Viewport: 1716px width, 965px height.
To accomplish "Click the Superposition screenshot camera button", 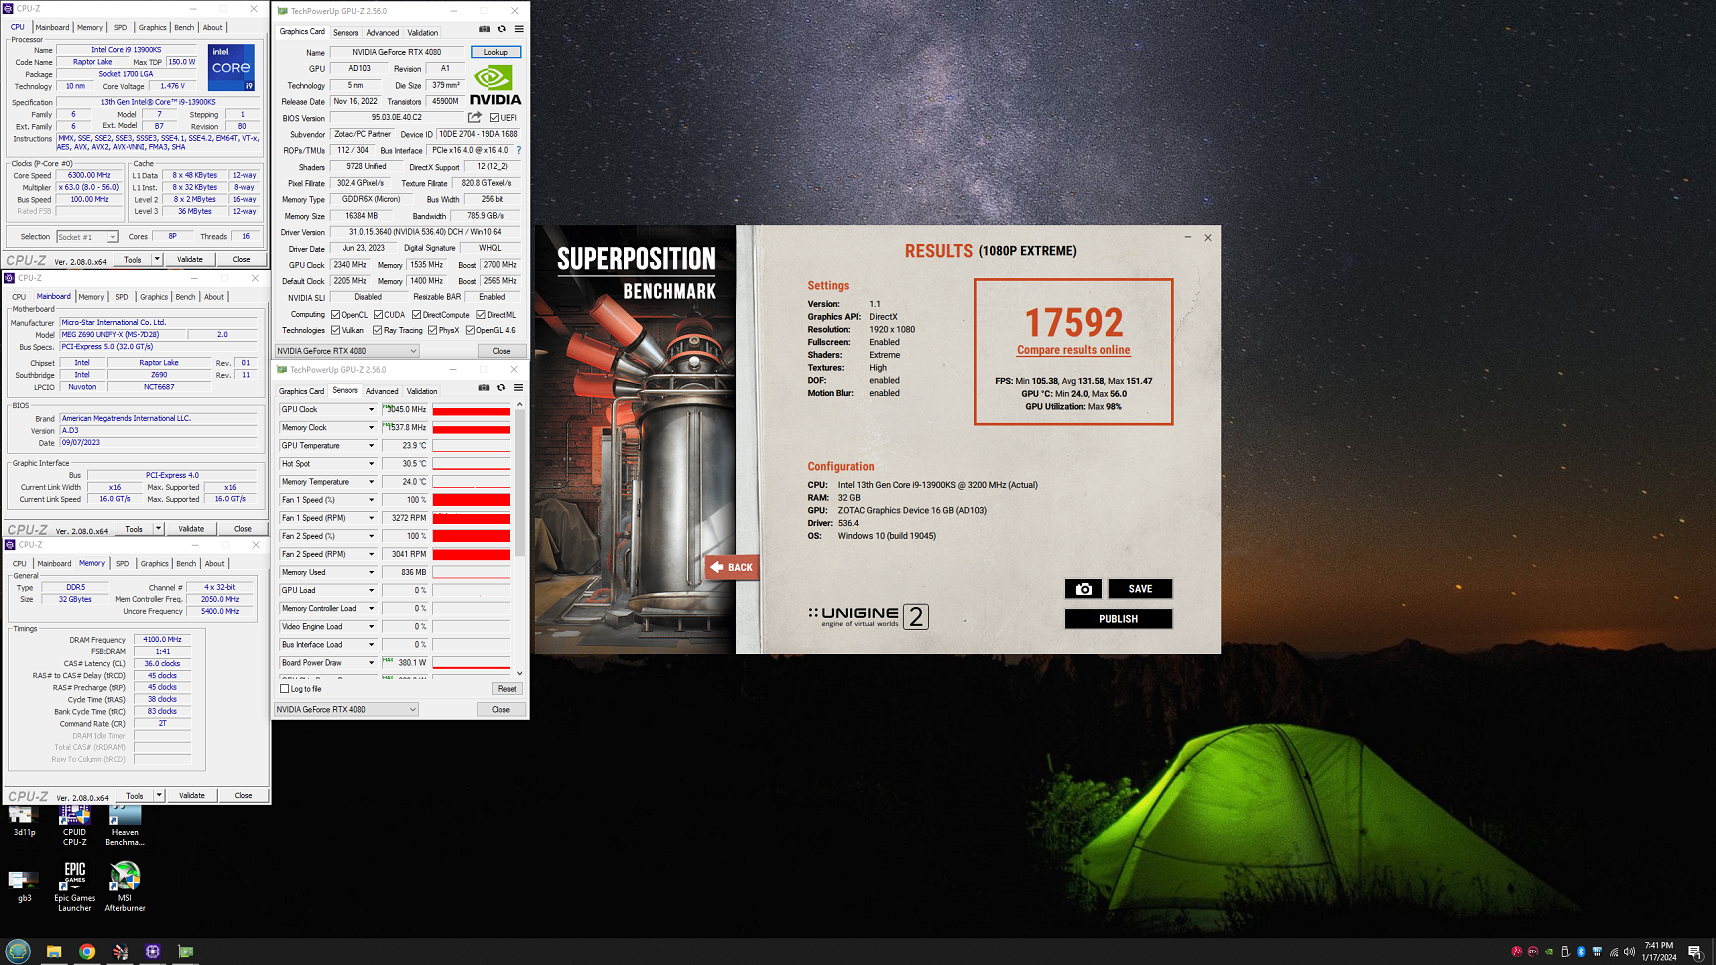I will pos(1083,589).
